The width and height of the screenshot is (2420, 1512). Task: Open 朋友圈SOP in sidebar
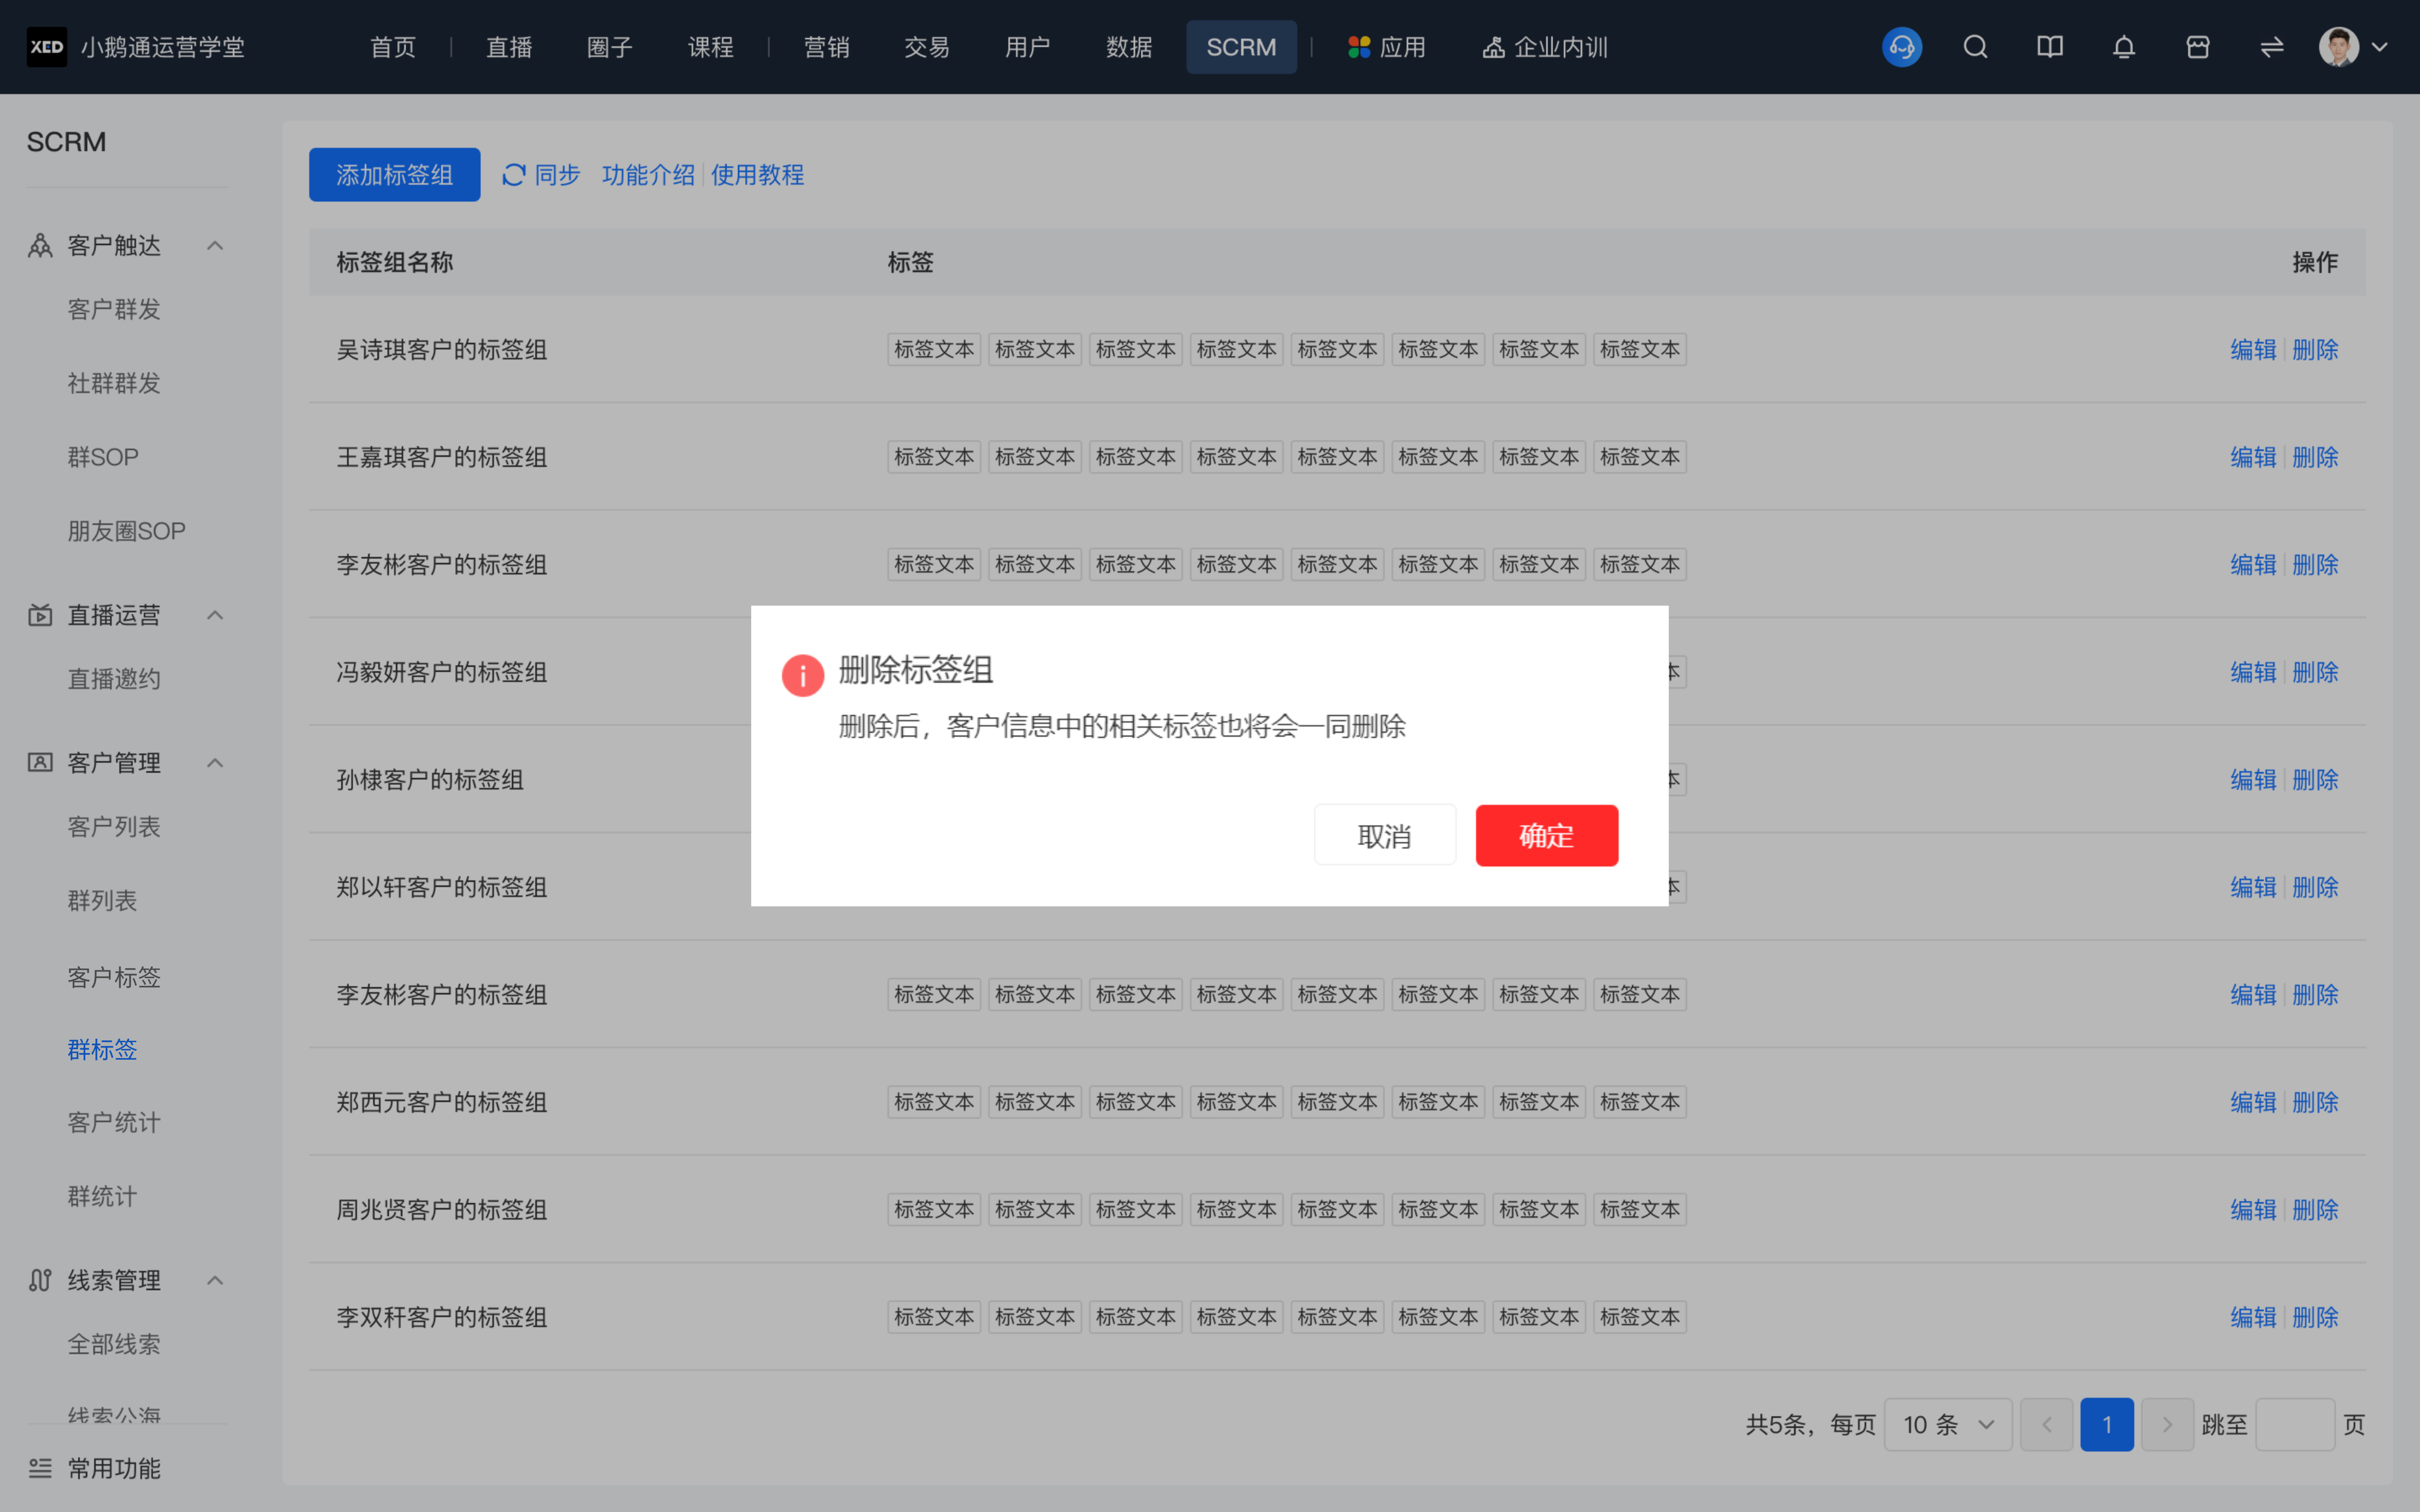[x=126, y=531]
